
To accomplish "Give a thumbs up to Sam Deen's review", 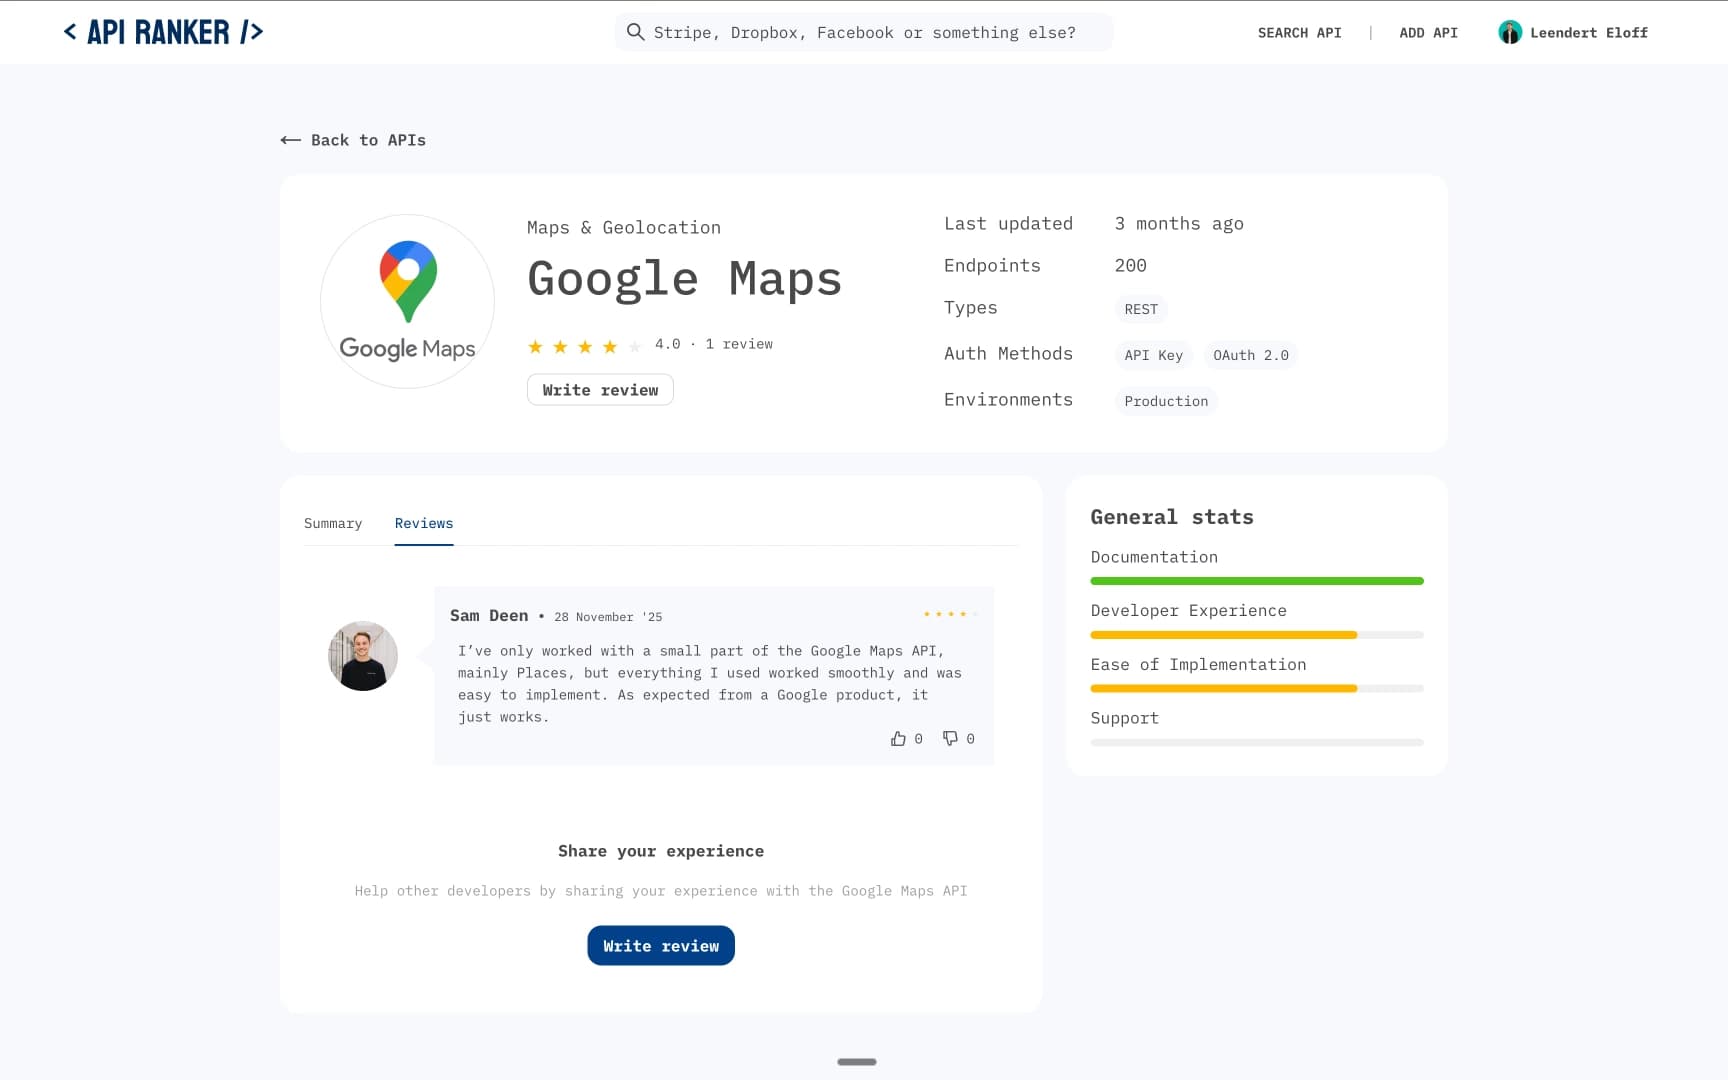I will [x=899, y=738].
